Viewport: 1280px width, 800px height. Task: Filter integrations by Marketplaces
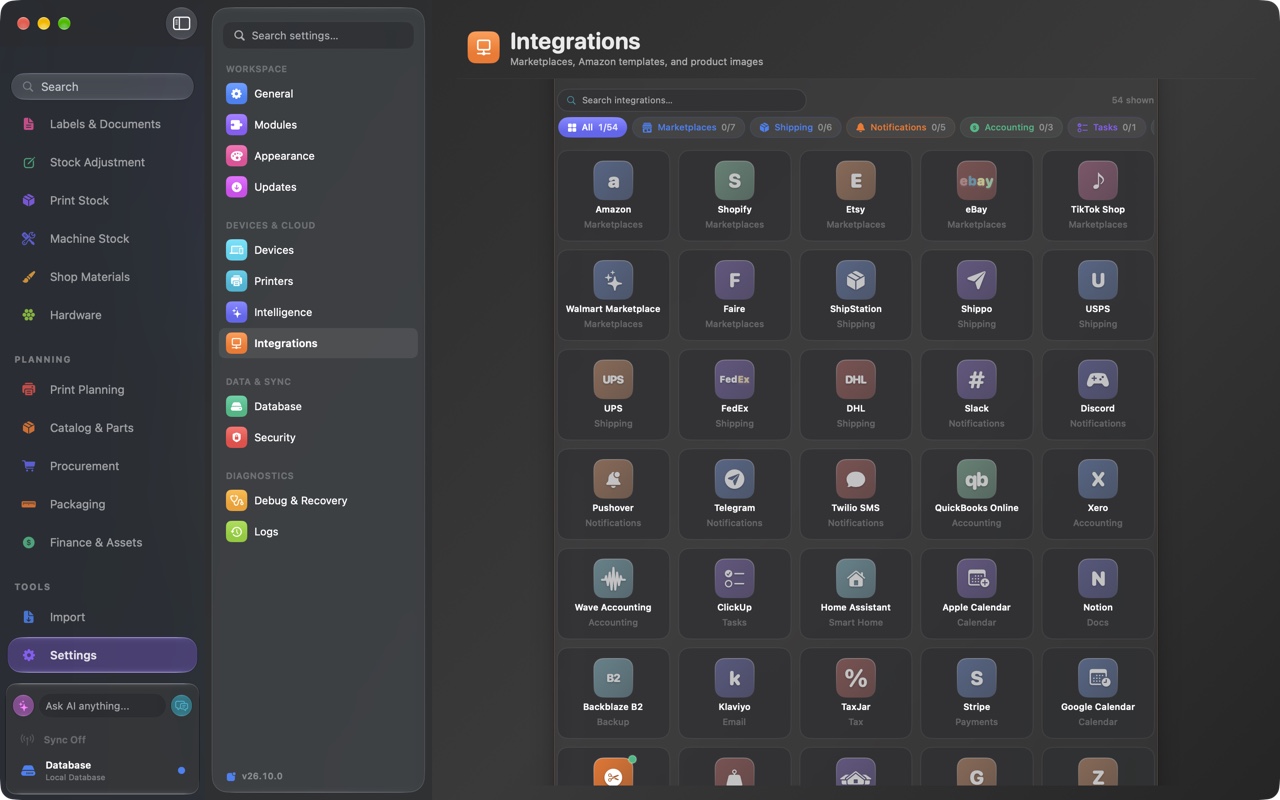[688, 127]
